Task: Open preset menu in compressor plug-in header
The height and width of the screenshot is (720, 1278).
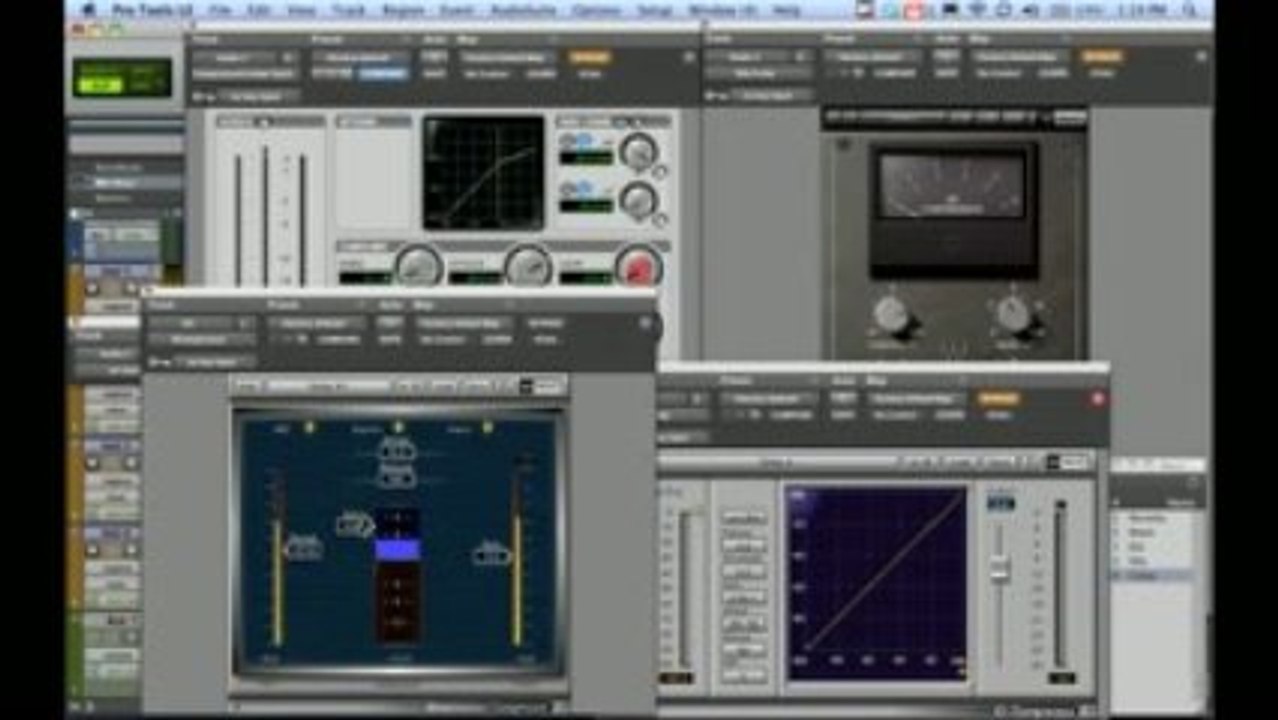Action: pos(359,57)
